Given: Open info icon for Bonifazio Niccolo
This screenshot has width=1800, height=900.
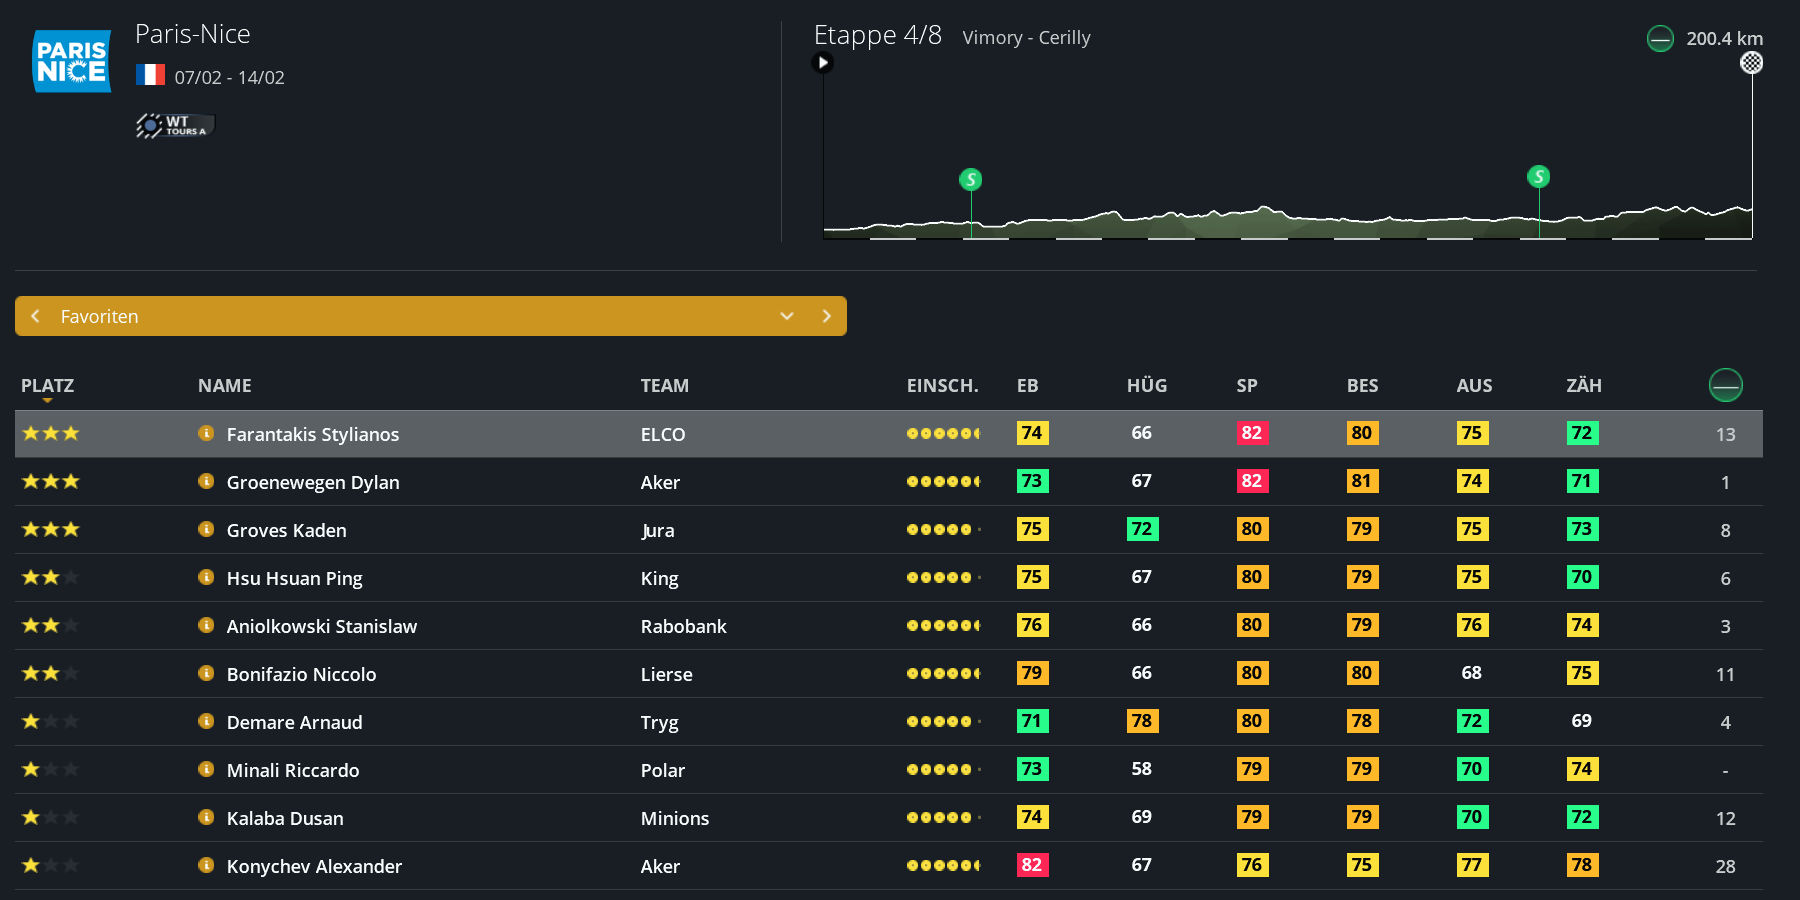Looking at the screenshot, I should pos(206,674).
